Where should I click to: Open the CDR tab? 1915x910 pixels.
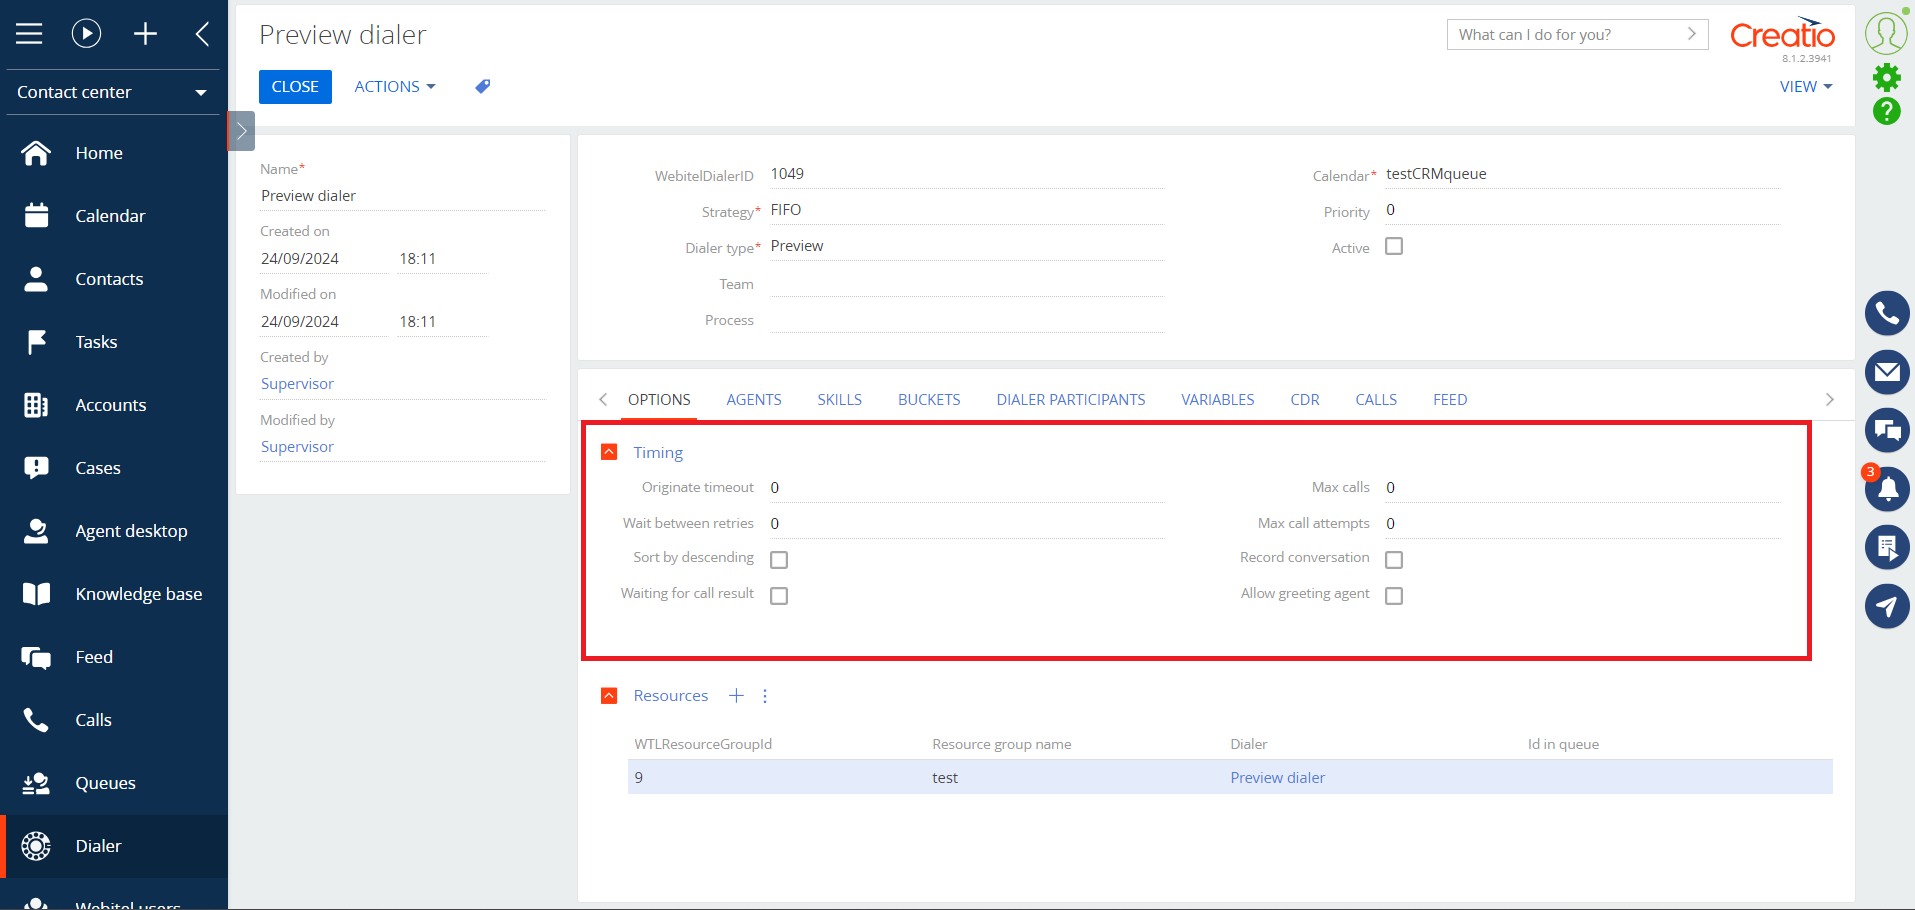click(x=1305, y=400)
